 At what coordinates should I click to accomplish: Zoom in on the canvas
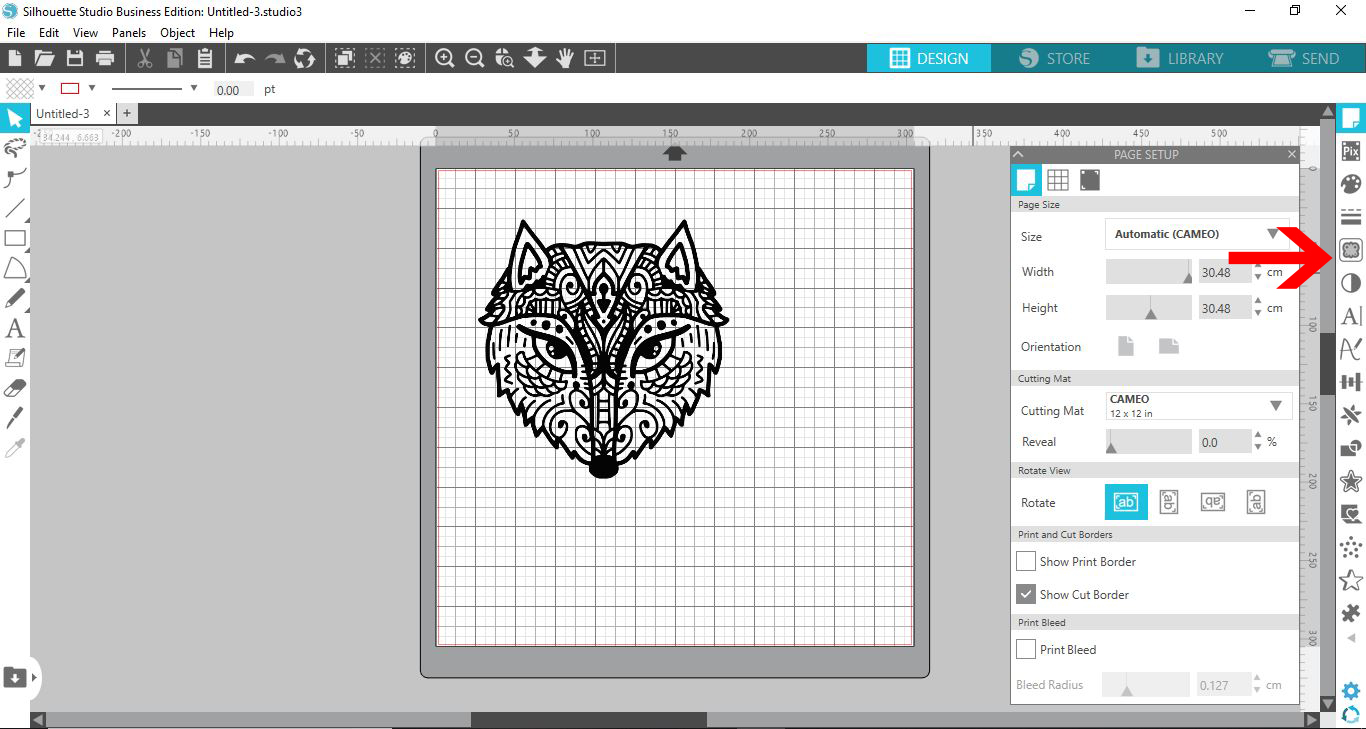[445, 58]
